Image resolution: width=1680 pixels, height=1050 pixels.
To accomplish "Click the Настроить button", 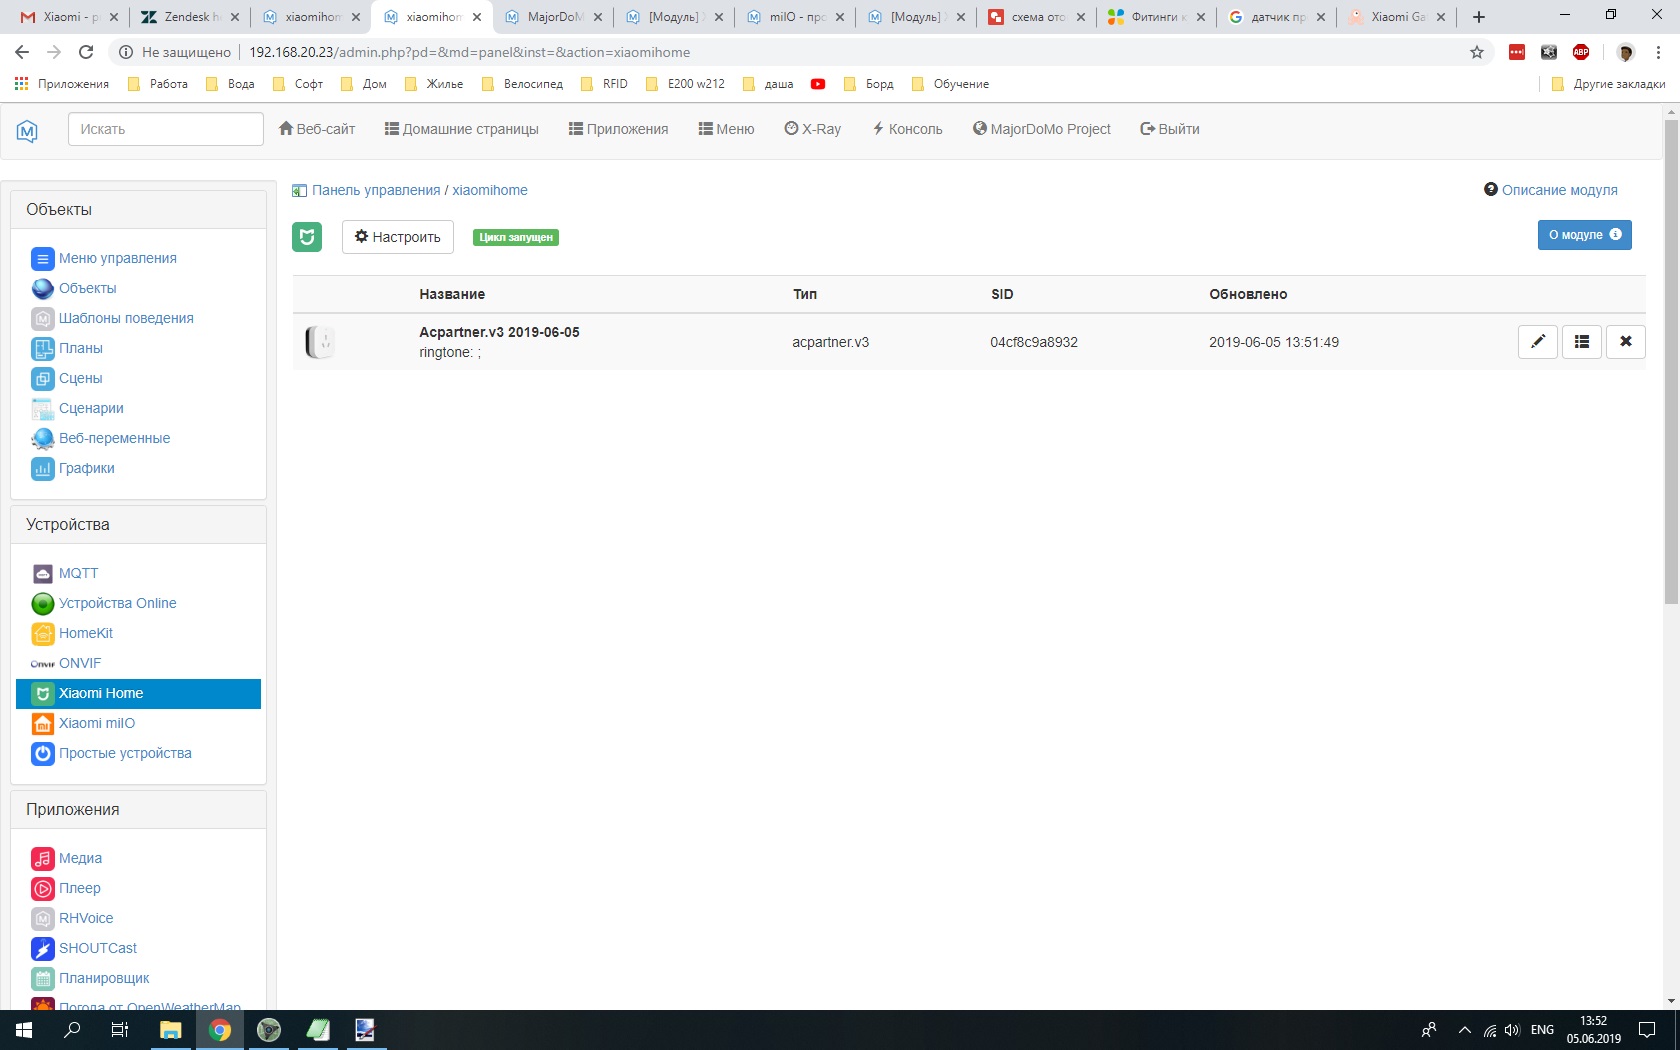I will click(x=398, y=237).
